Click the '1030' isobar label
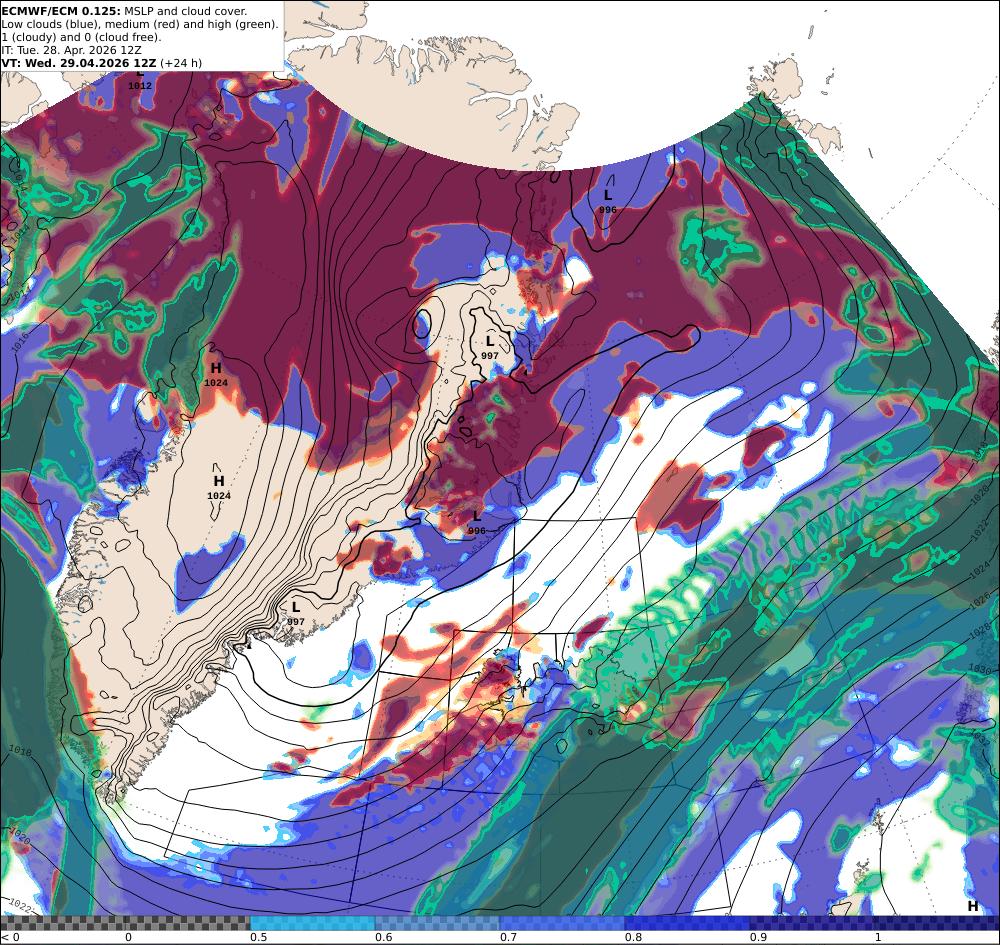1000x945 pixels. (x=980, y=669)
